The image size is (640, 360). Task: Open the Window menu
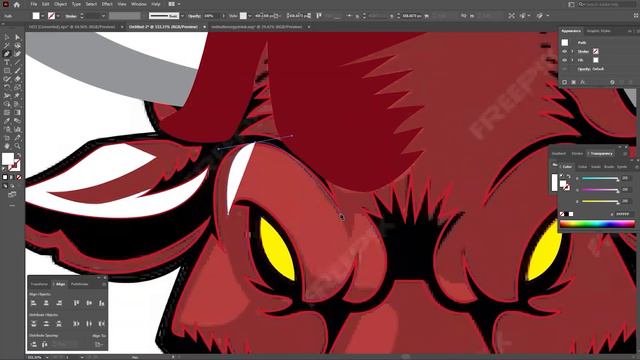139,4
